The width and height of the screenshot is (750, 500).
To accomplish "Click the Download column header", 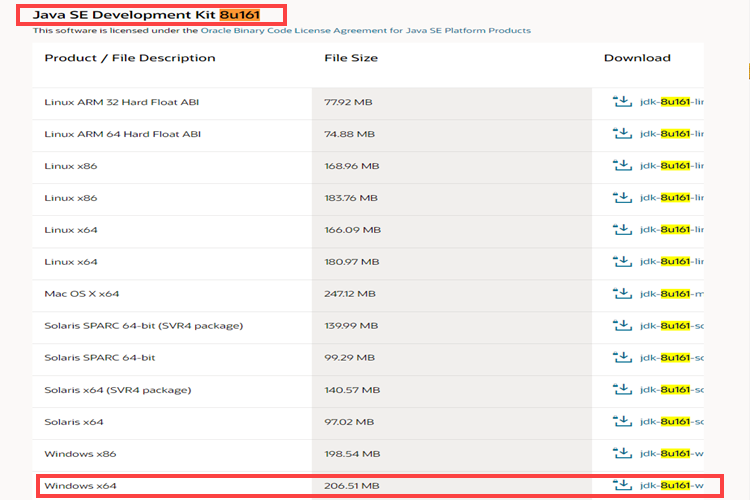I will [x=637, y=58].
